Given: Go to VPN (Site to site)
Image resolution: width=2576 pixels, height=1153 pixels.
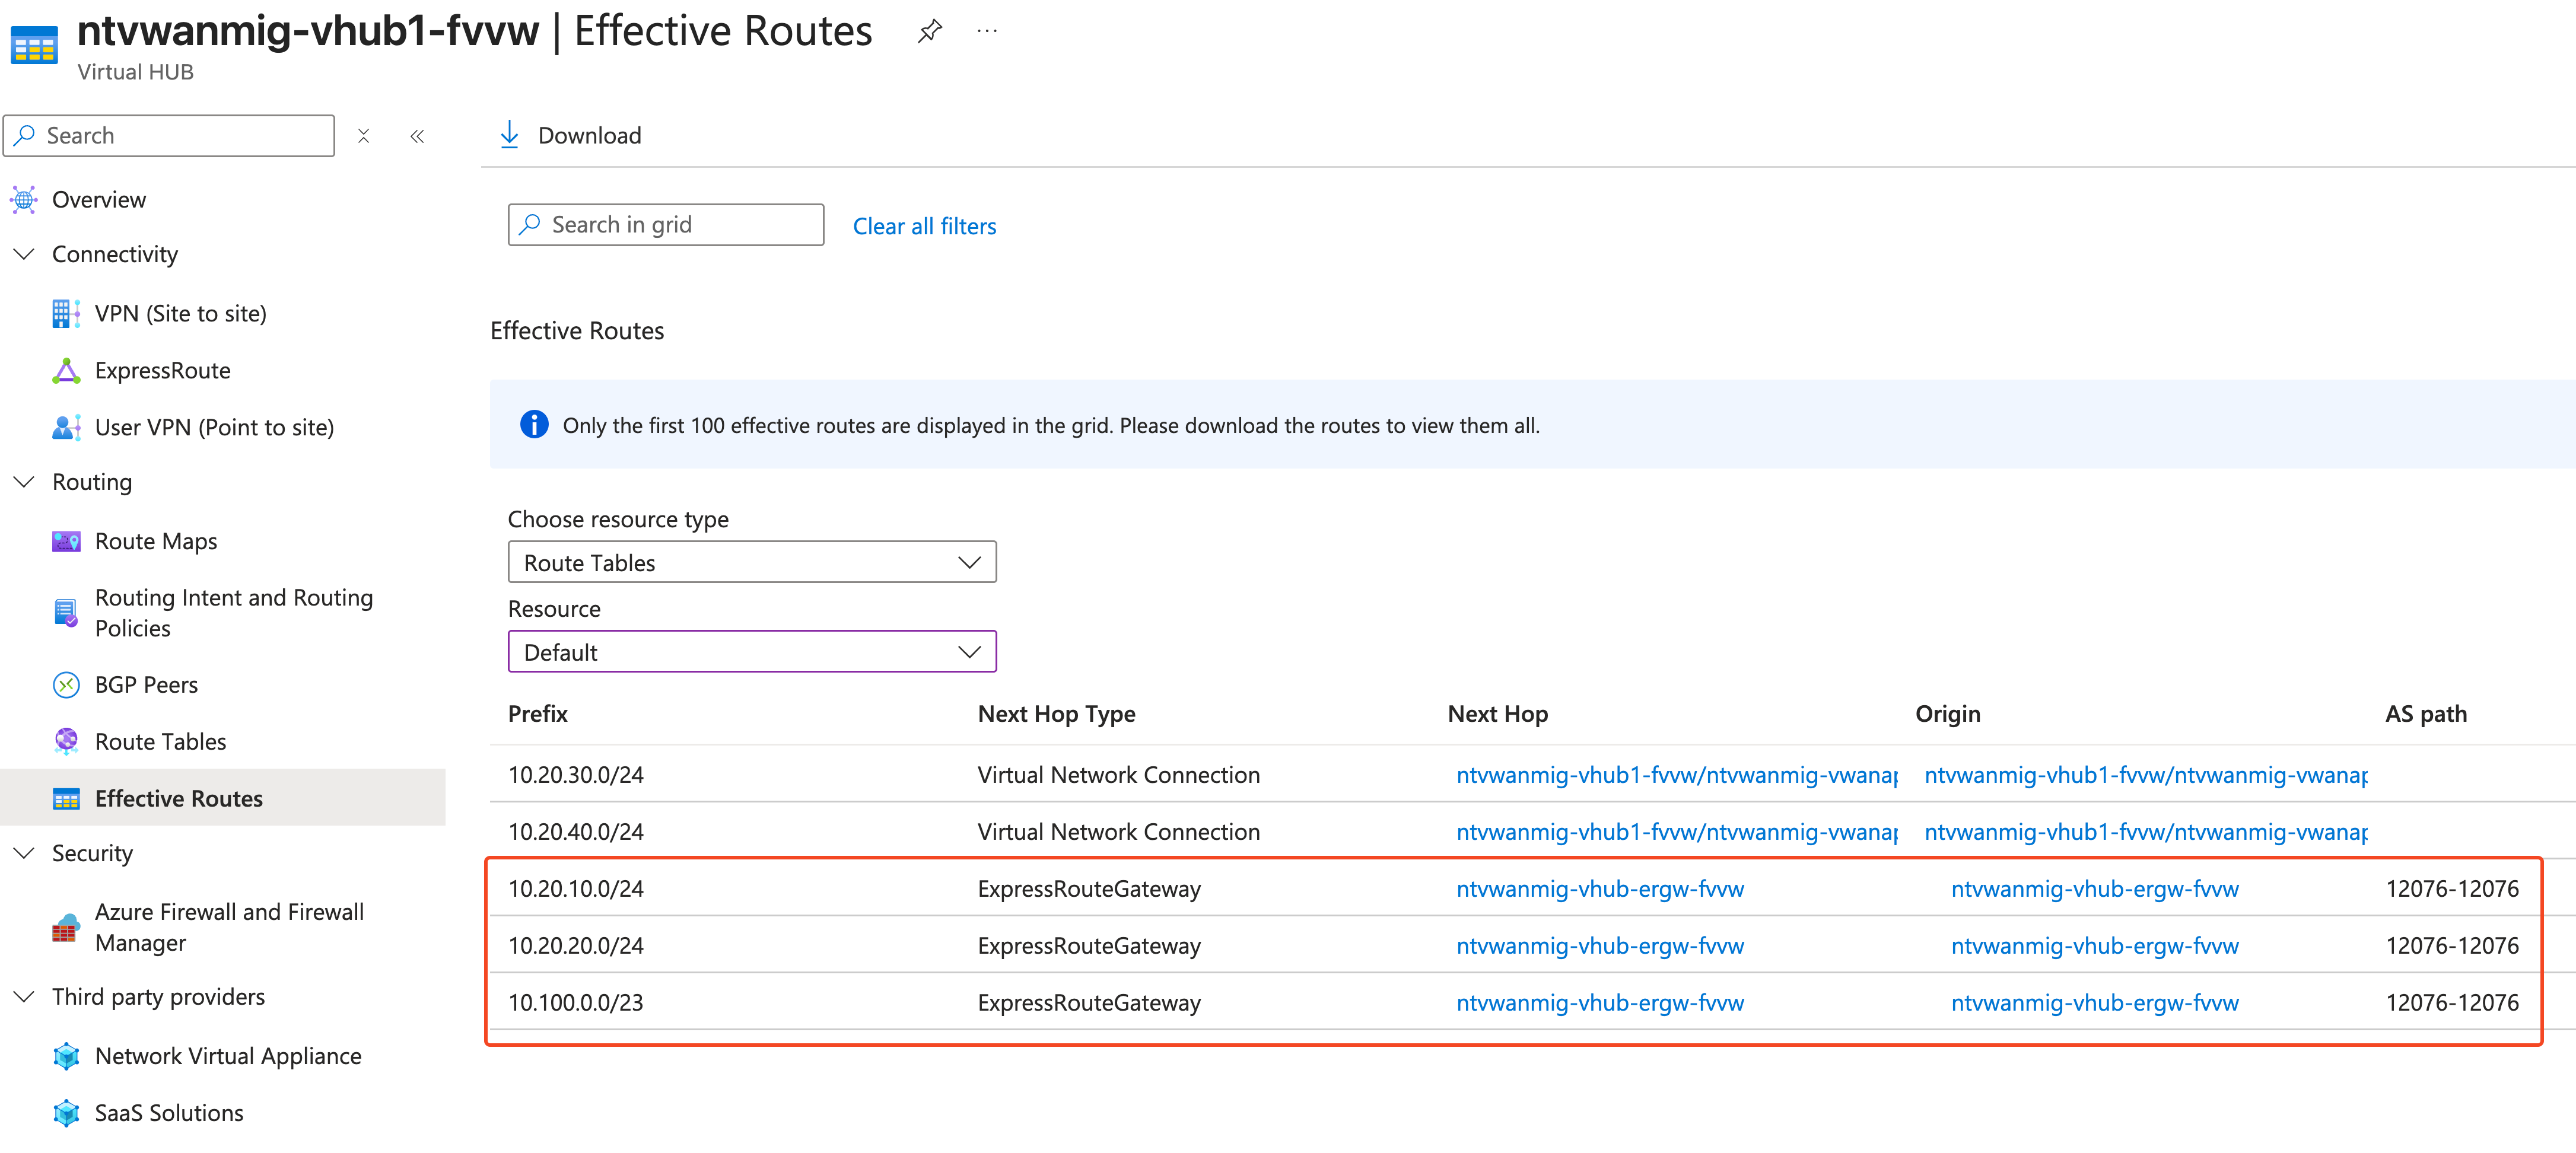Looking at the screenshot, I should coord(181,314).
